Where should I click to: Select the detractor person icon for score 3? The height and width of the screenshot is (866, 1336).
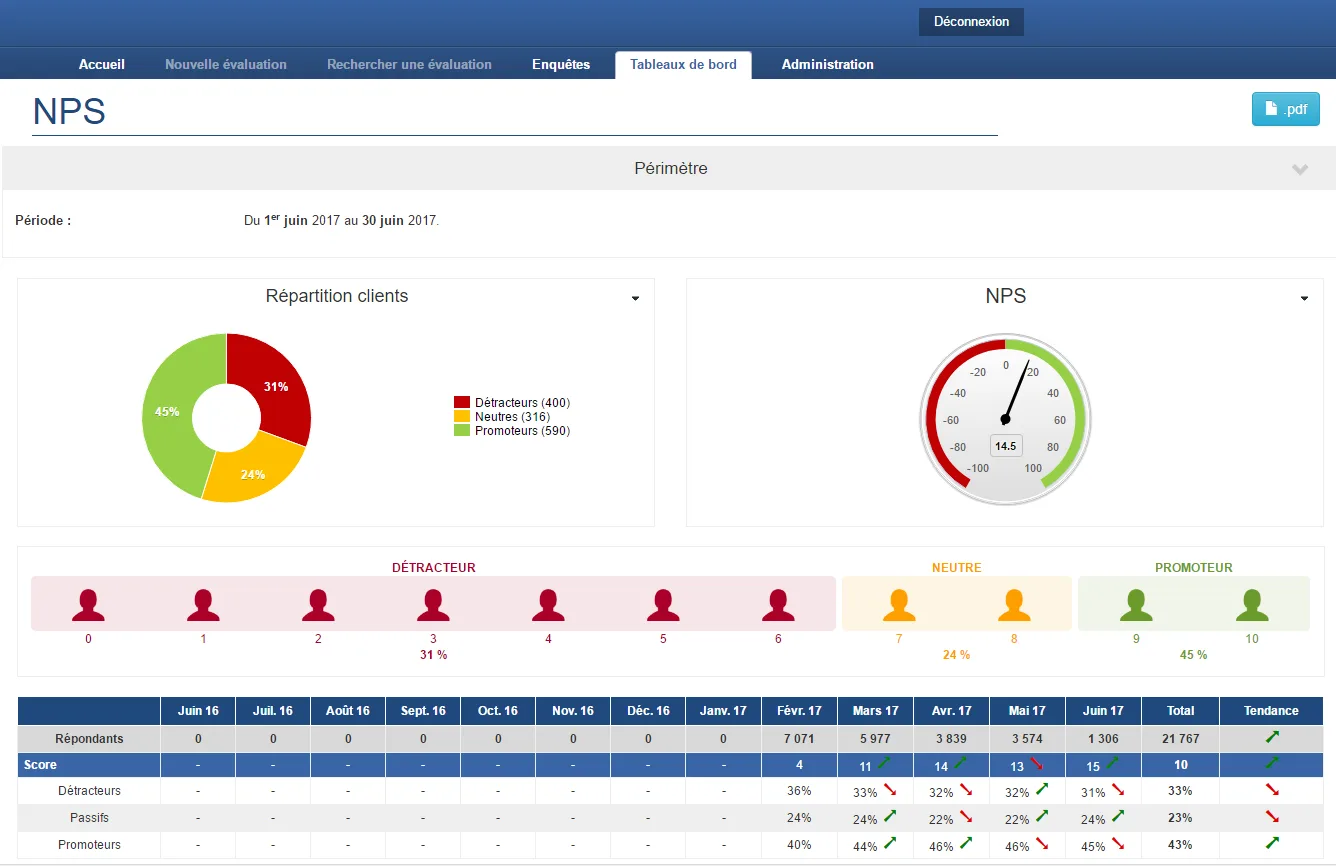[x=433, y=605]
